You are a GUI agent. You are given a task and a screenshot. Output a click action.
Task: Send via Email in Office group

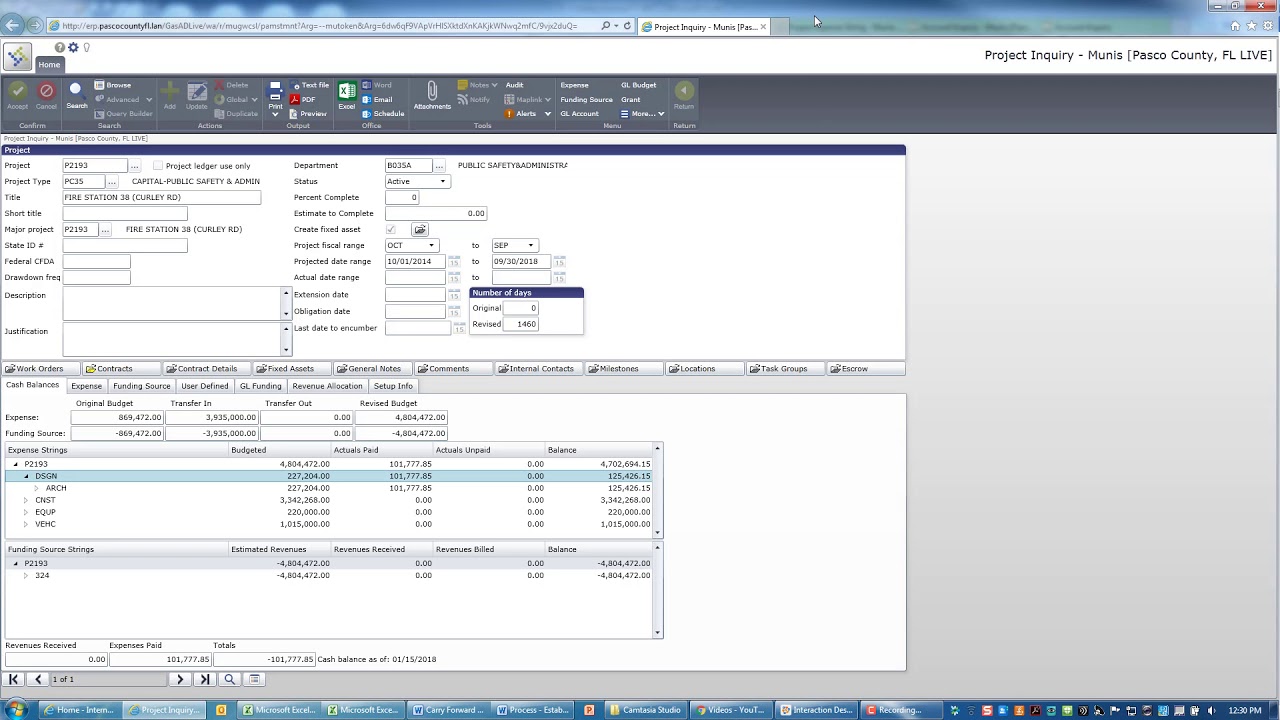[x=377, y=99]
